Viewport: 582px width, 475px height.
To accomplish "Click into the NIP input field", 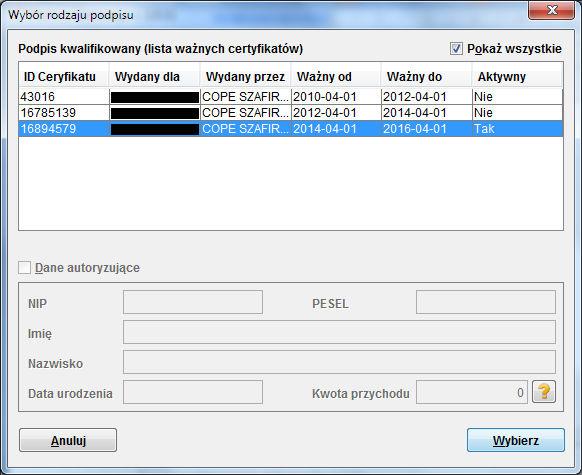I will click(x=193, y=302).
